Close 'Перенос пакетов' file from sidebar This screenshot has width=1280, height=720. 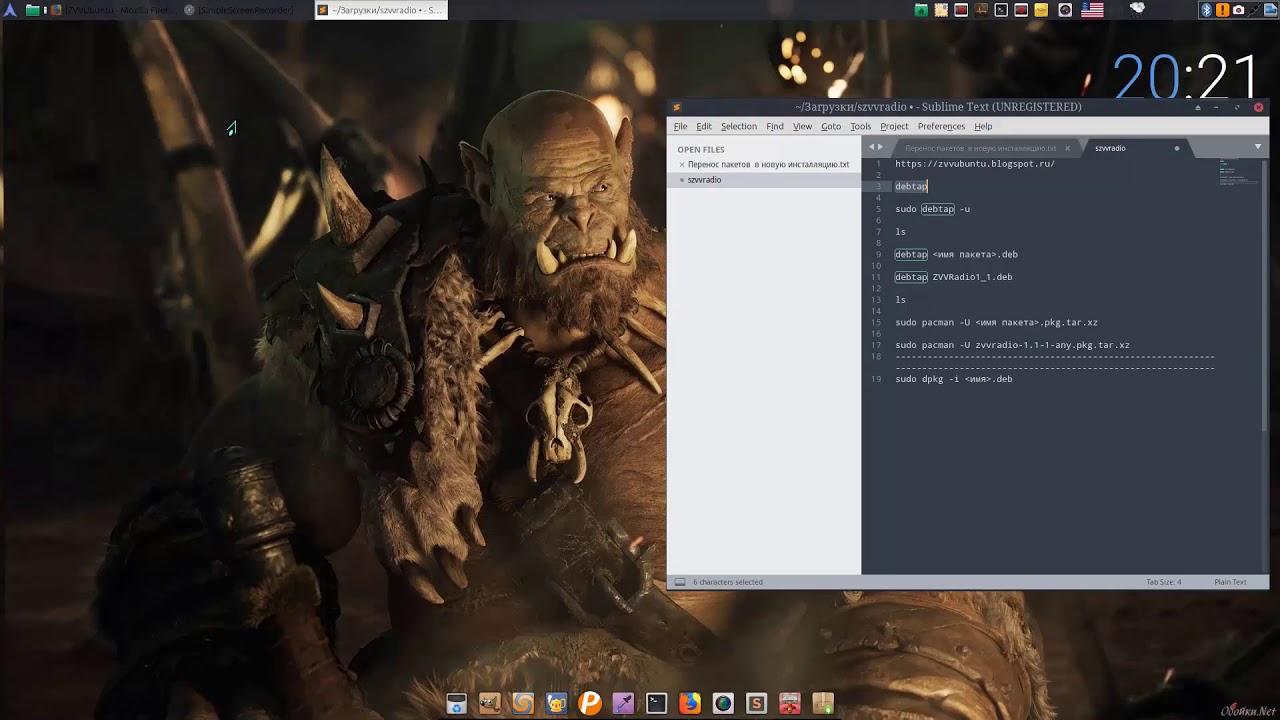pyautogui.click(x=682, y=165)
